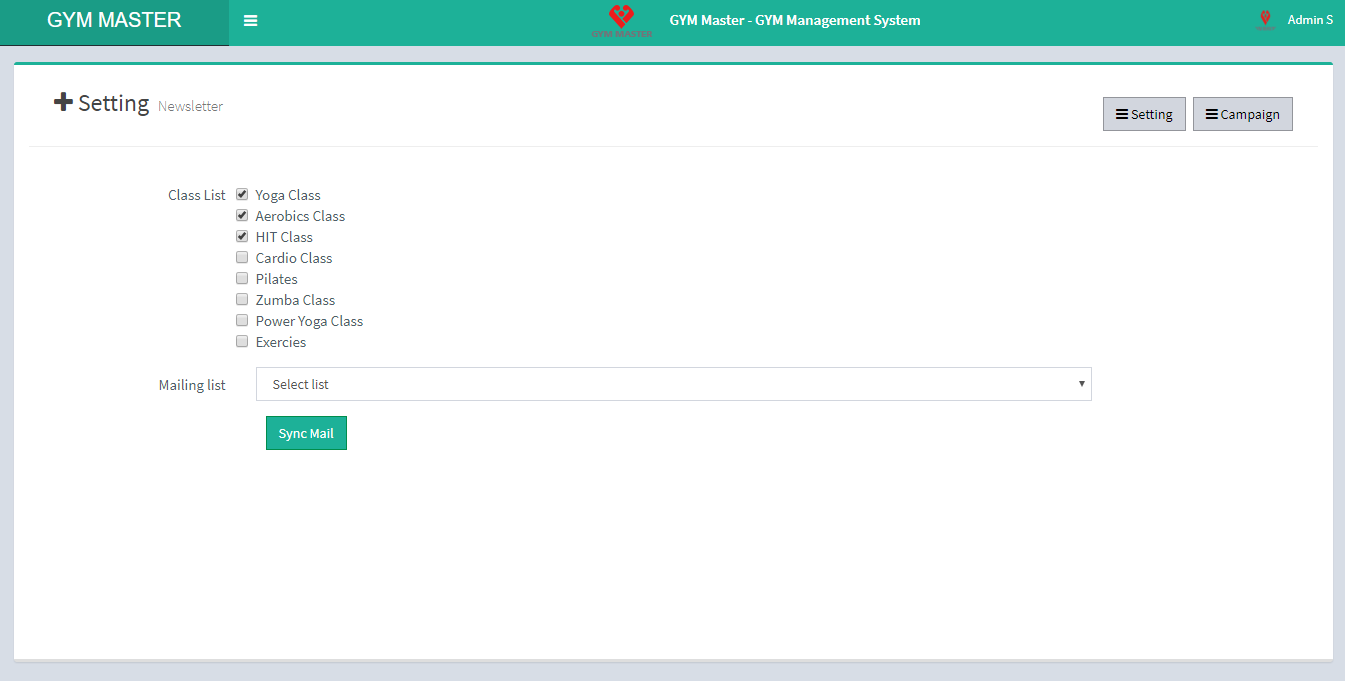
Task: Open the Admin S user menu
Action: 1309,20
